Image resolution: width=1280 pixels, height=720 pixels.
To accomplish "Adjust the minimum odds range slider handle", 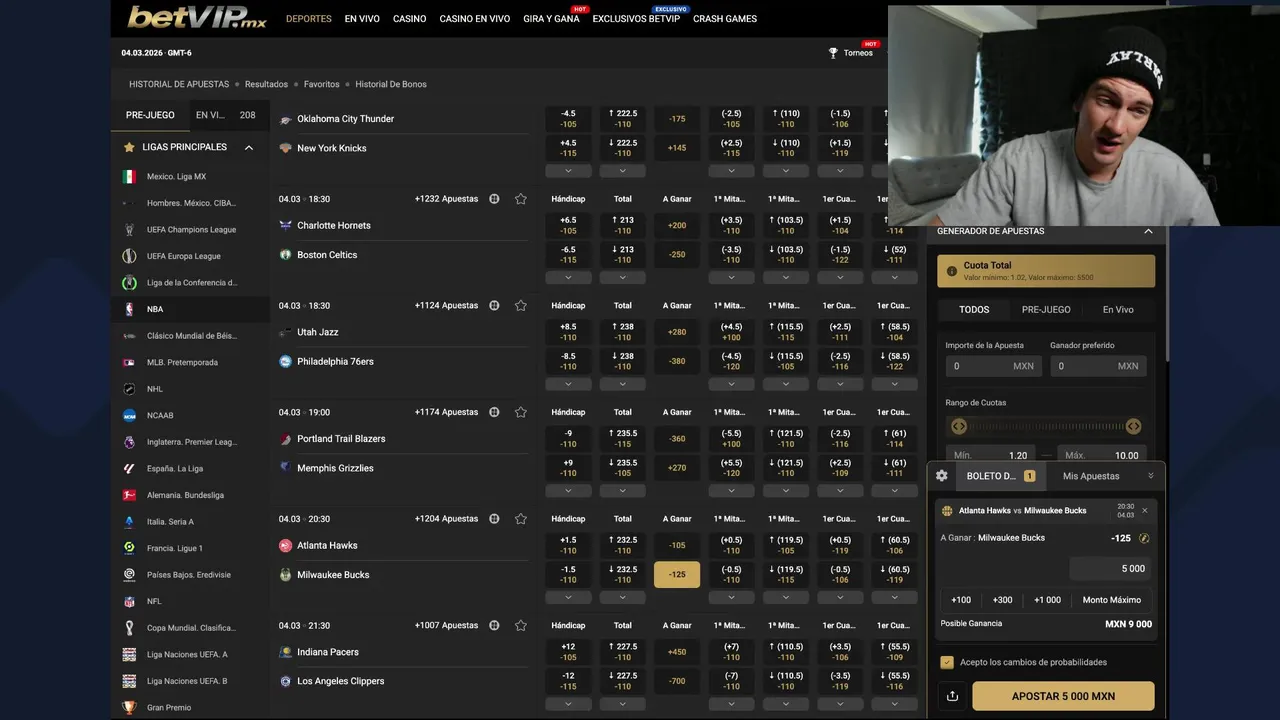I will 959,426.
